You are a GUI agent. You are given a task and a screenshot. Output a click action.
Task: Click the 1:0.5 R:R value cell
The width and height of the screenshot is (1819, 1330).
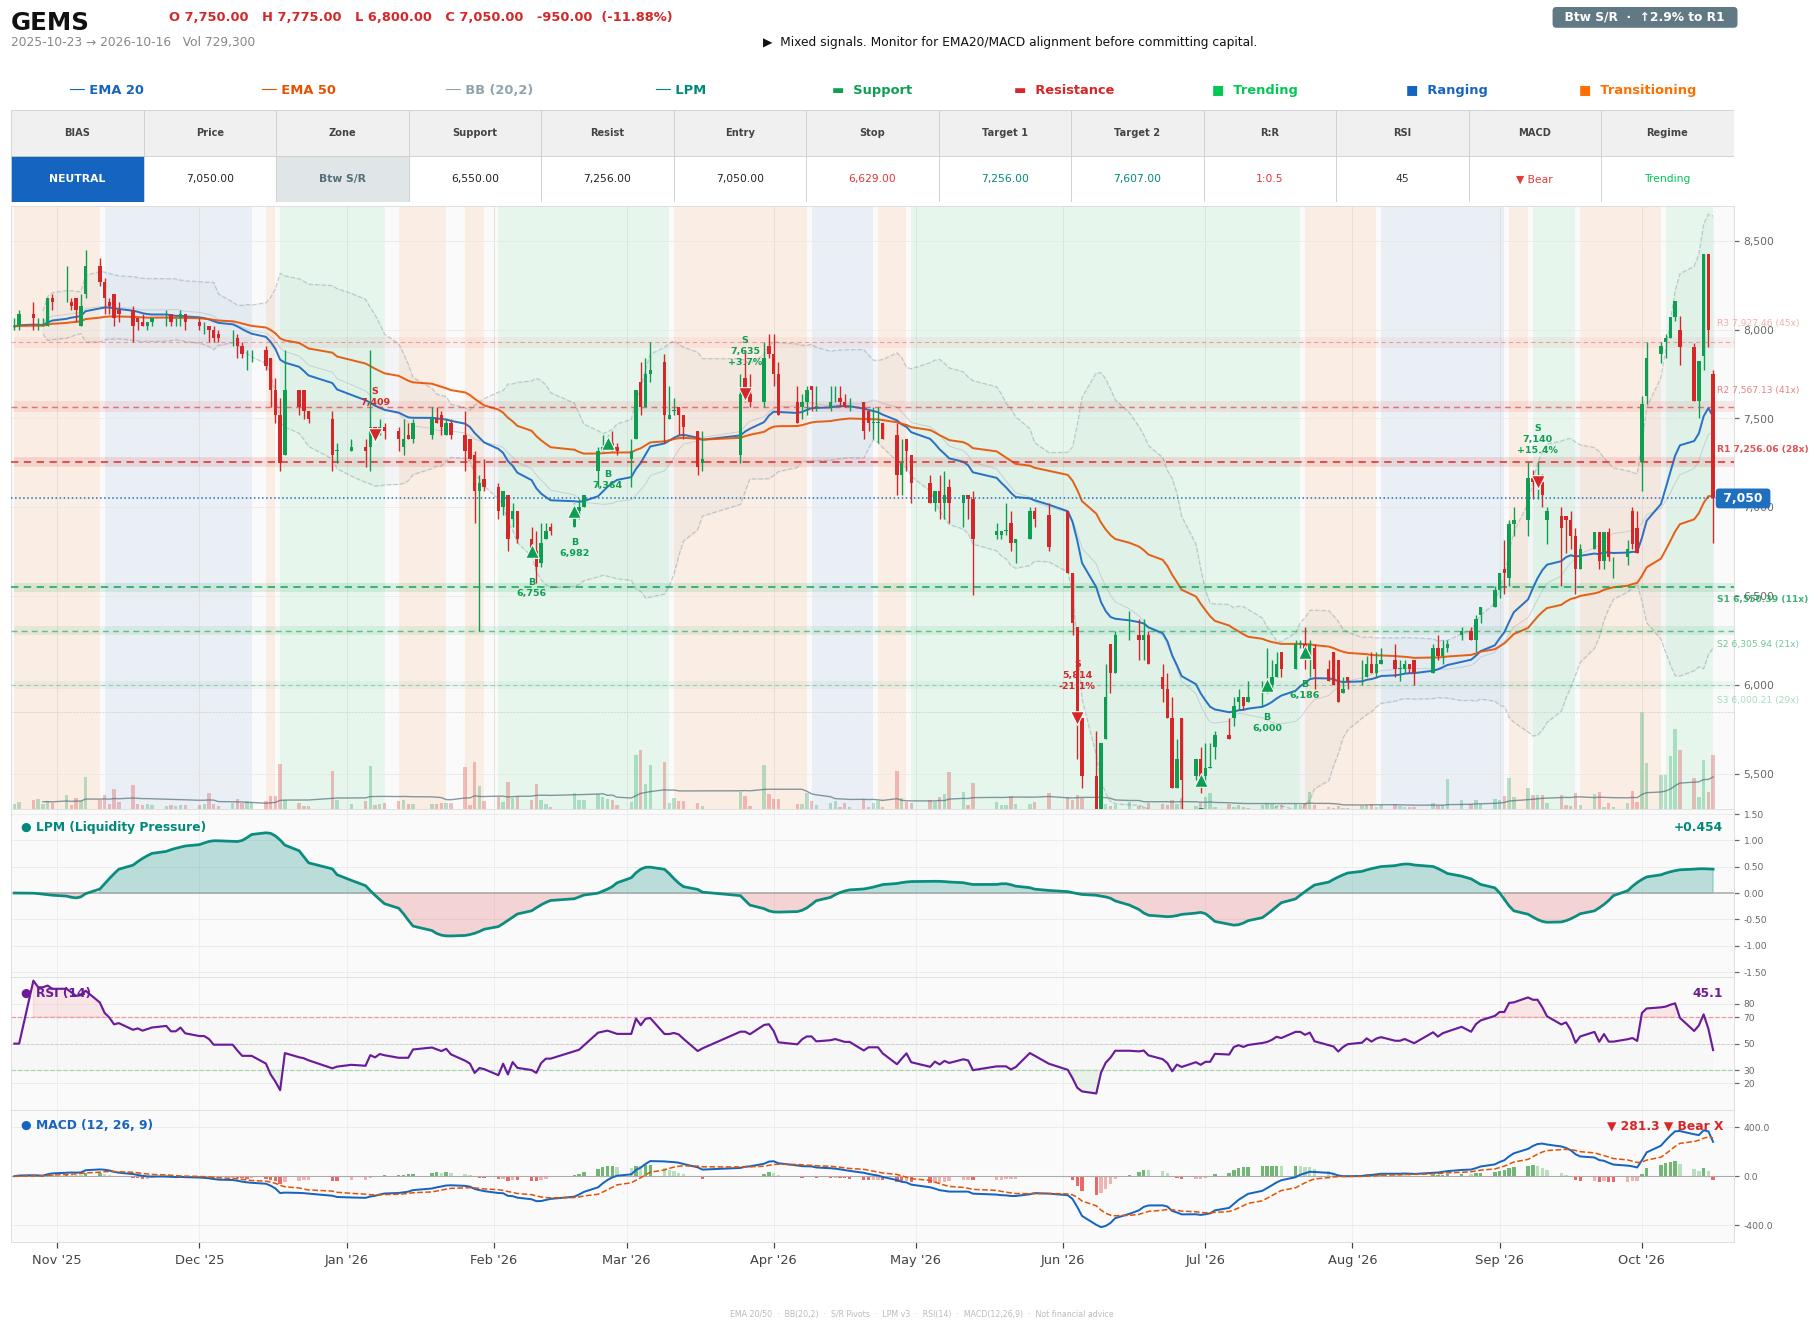tap(1270, 179)
